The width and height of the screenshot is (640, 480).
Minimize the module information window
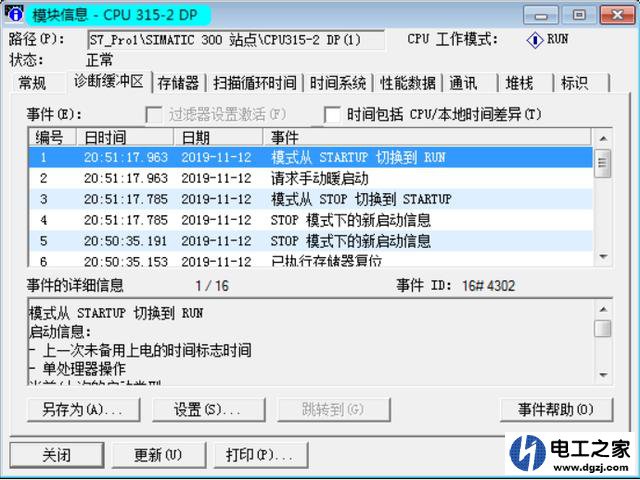point(541,16)
